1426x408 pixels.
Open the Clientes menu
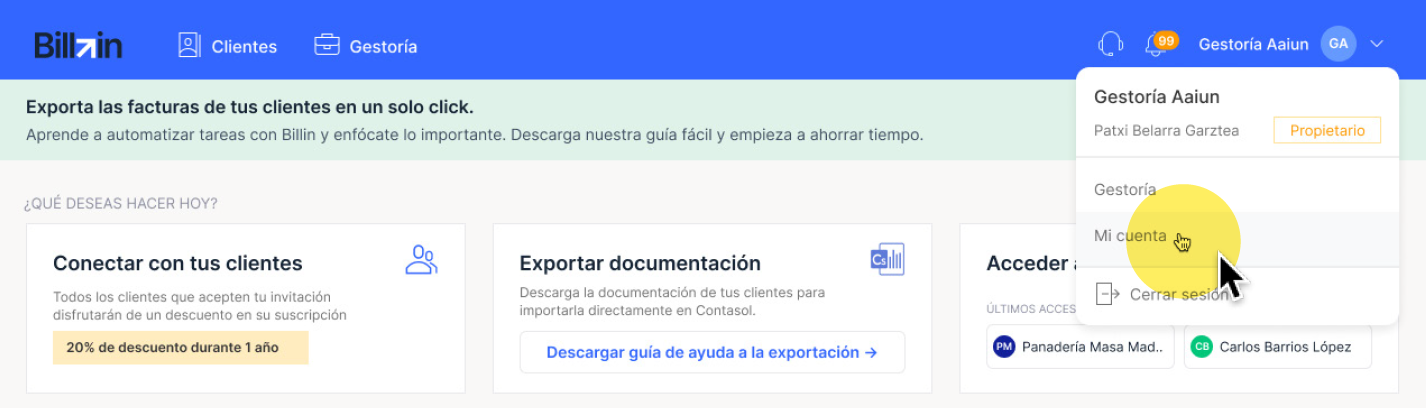coord(228,46)
